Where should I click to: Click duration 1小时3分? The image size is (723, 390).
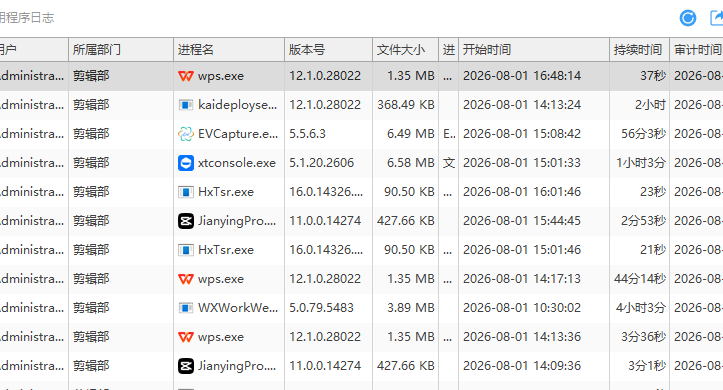coord(641,163)
